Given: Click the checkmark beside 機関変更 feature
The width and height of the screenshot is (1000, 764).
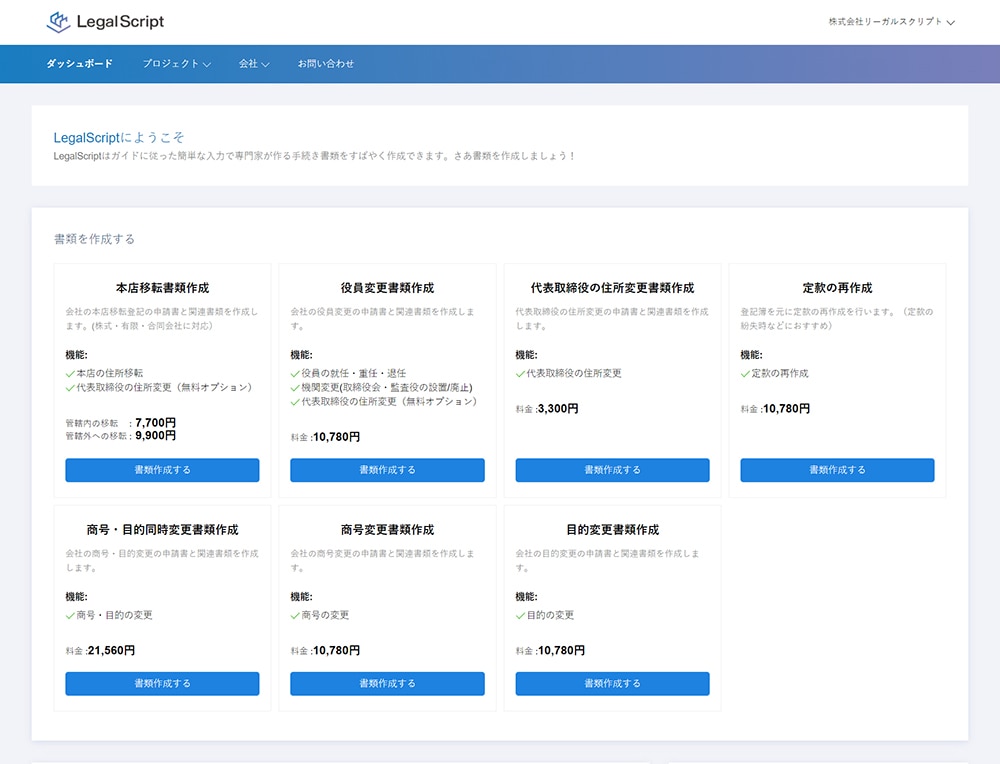Looking at the screenshot, I should (x=296, y=387).
